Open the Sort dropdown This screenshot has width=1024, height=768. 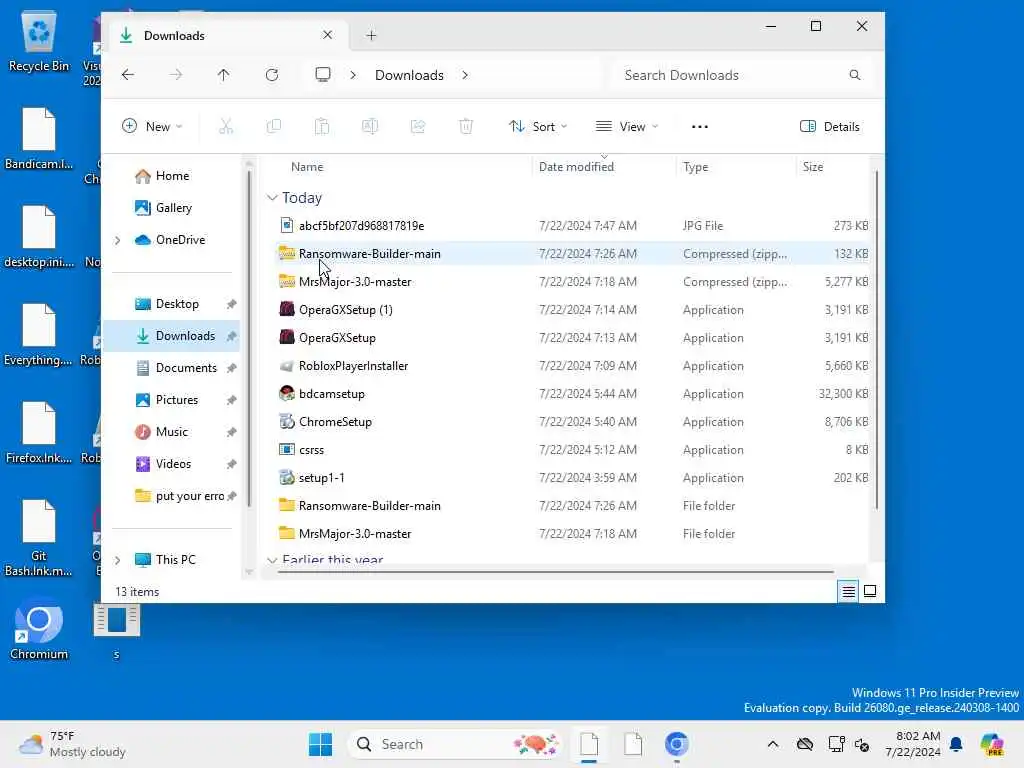coord(537,127)
